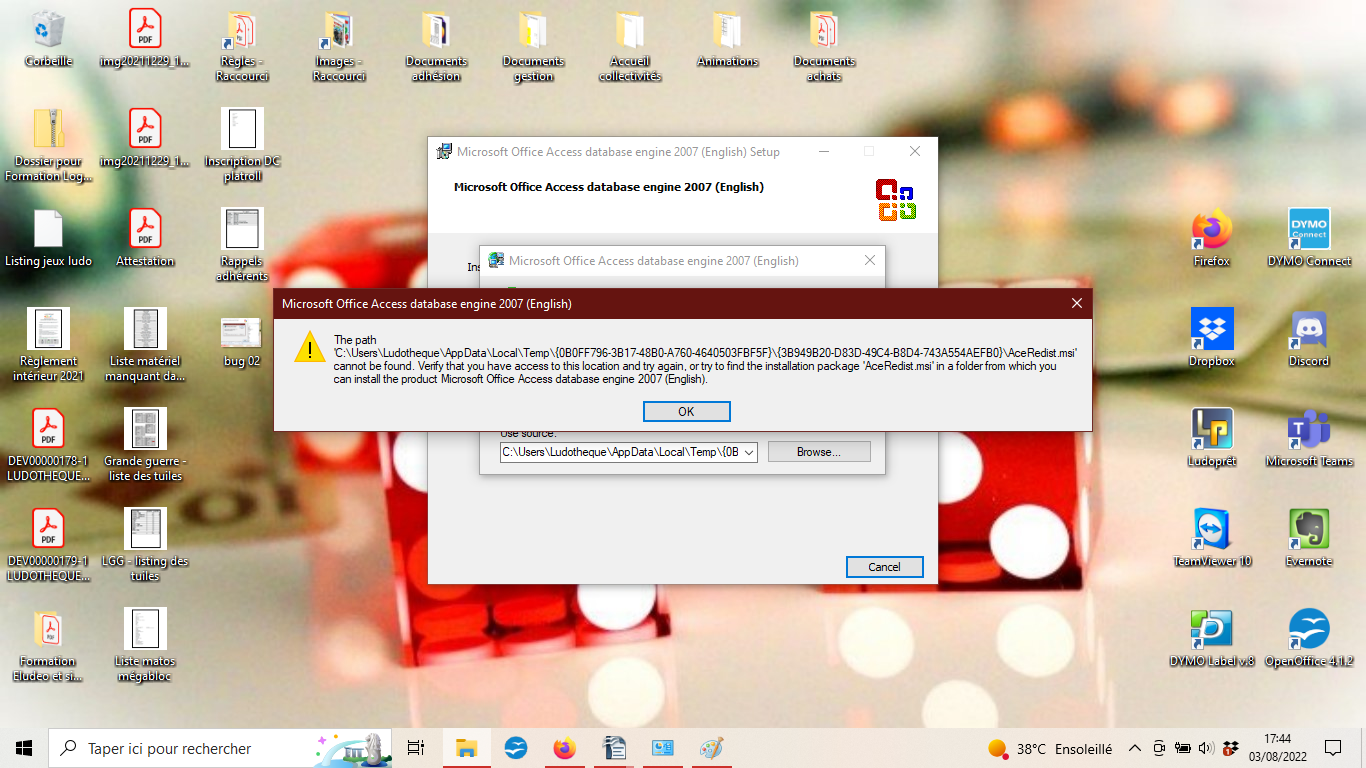Select the DEV00000178-1 PDF file
The width and height of the screenshot is (1366, 768).
(x=48, y=445)
